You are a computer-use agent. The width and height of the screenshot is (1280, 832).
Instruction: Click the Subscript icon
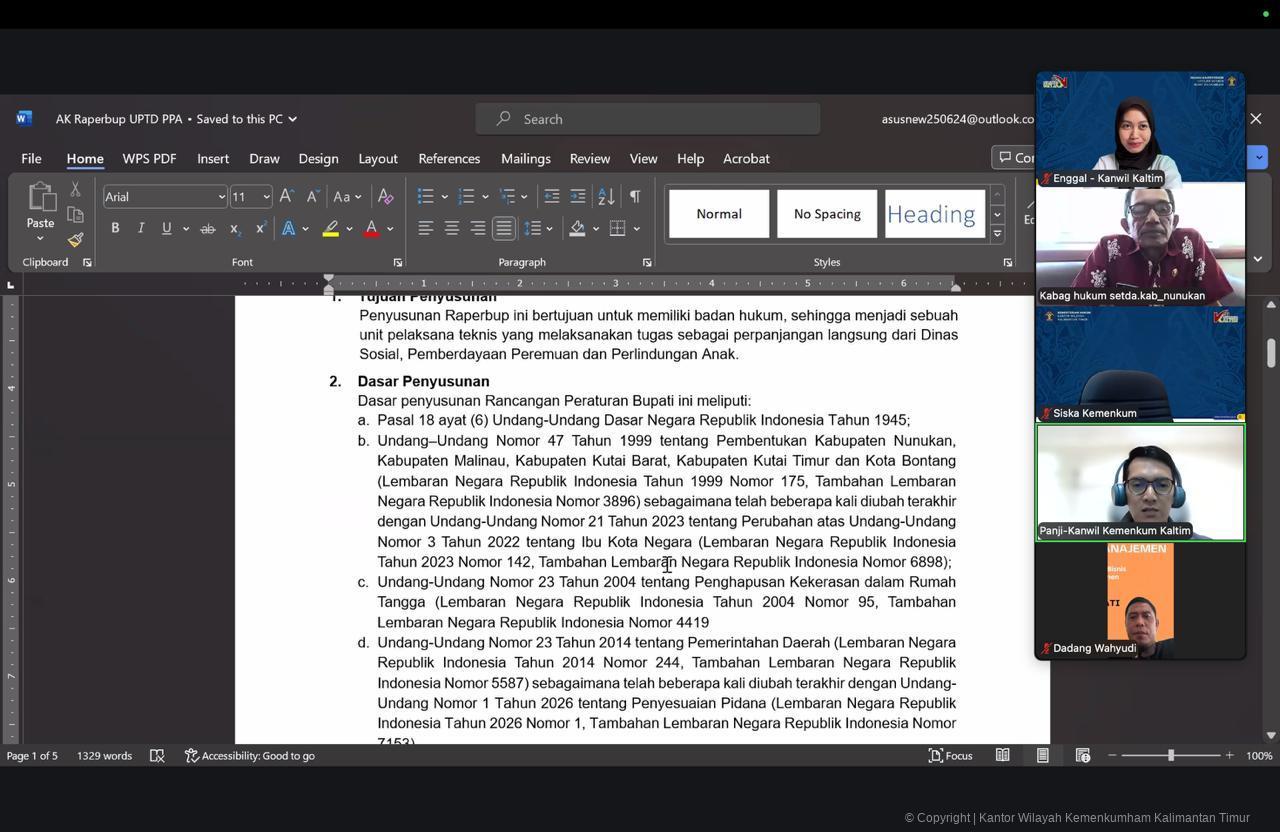pyautogui.click(x=234, y=229)
